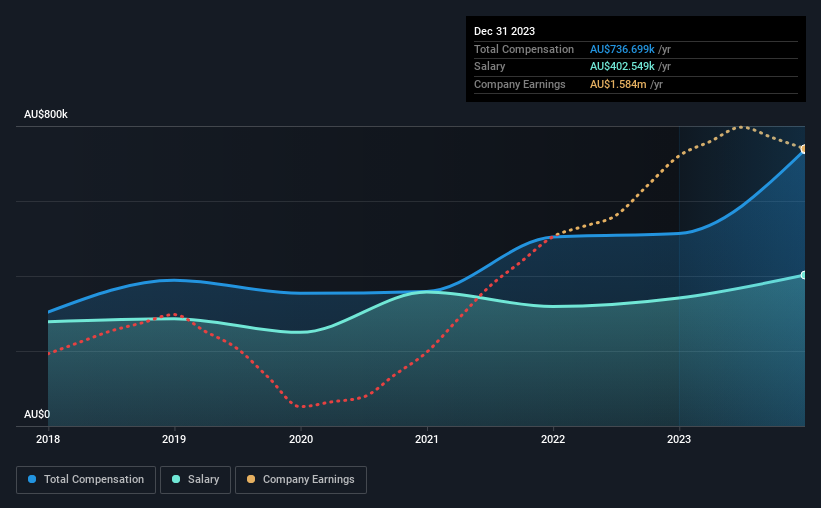Toggle the Total Compensation legend button
821x508 pixels.
click(x=86, y=480)
